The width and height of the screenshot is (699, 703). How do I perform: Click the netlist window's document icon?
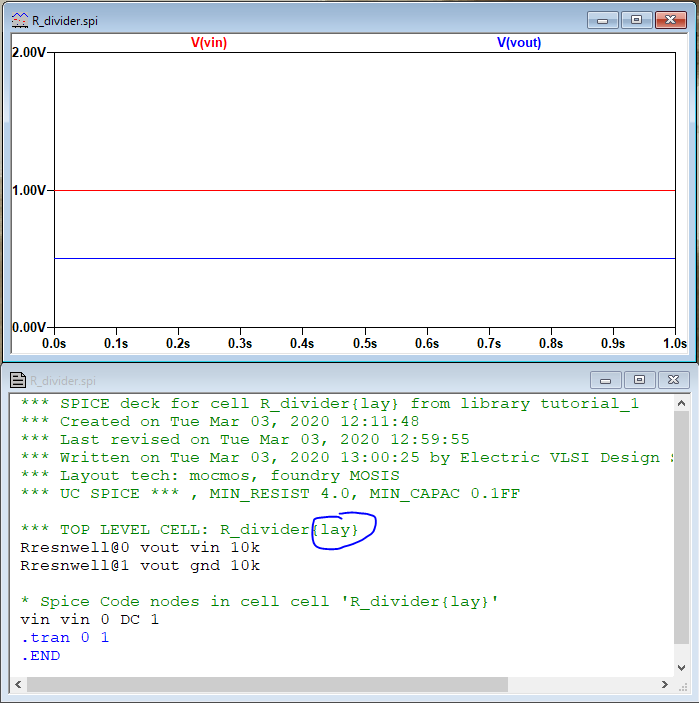[18, 380]
